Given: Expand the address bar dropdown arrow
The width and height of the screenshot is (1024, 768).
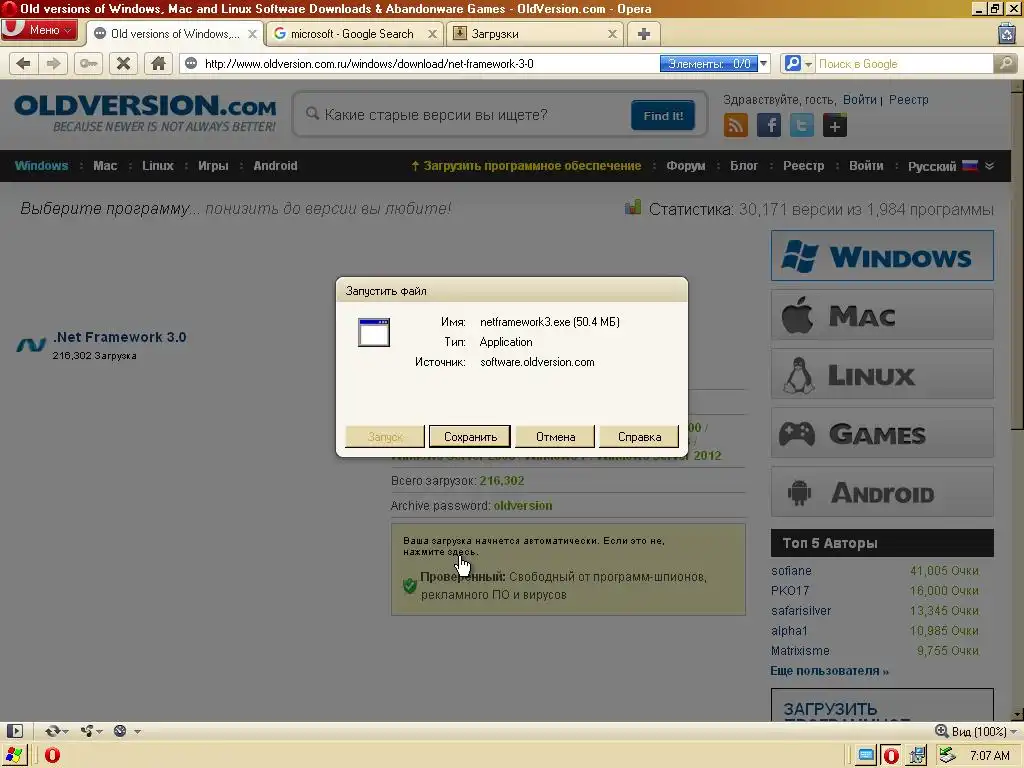Looking at the screenshot, I should pos(763,64).
